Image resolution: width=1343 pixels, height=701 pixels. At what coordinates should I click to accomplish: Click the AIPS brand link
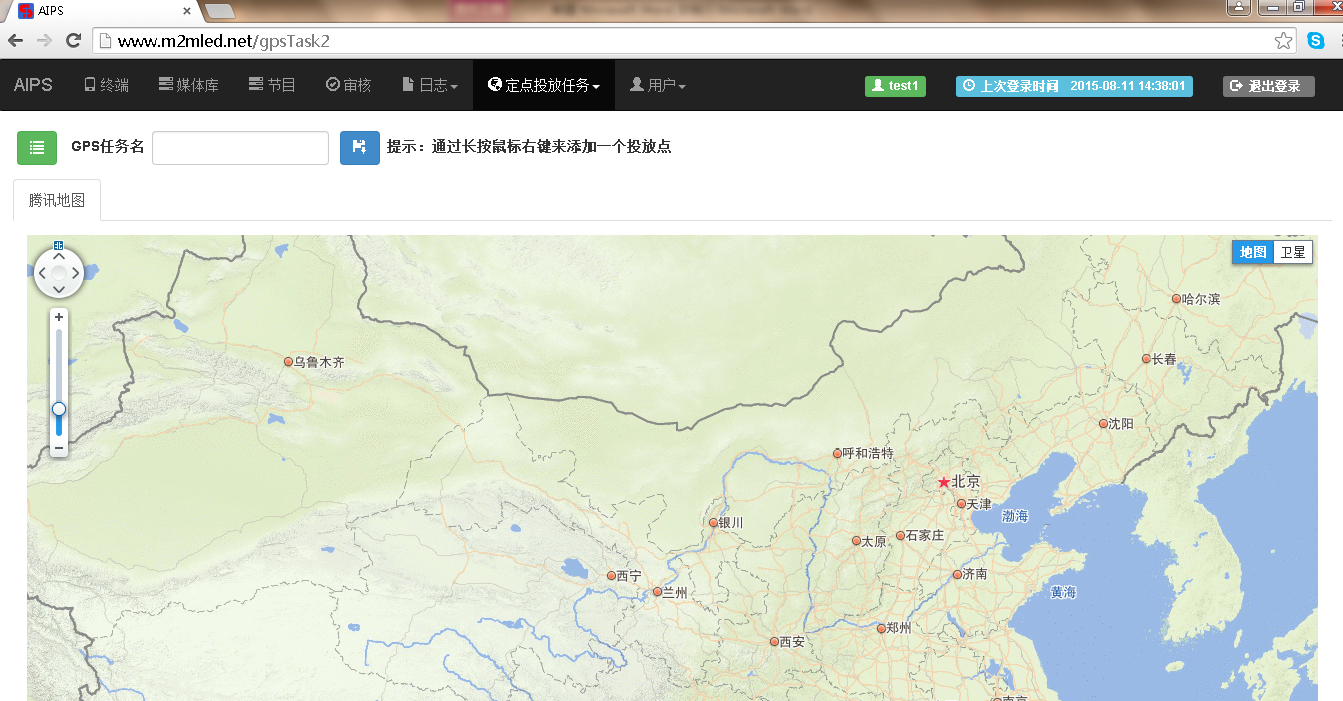click(x=33, y=86)
